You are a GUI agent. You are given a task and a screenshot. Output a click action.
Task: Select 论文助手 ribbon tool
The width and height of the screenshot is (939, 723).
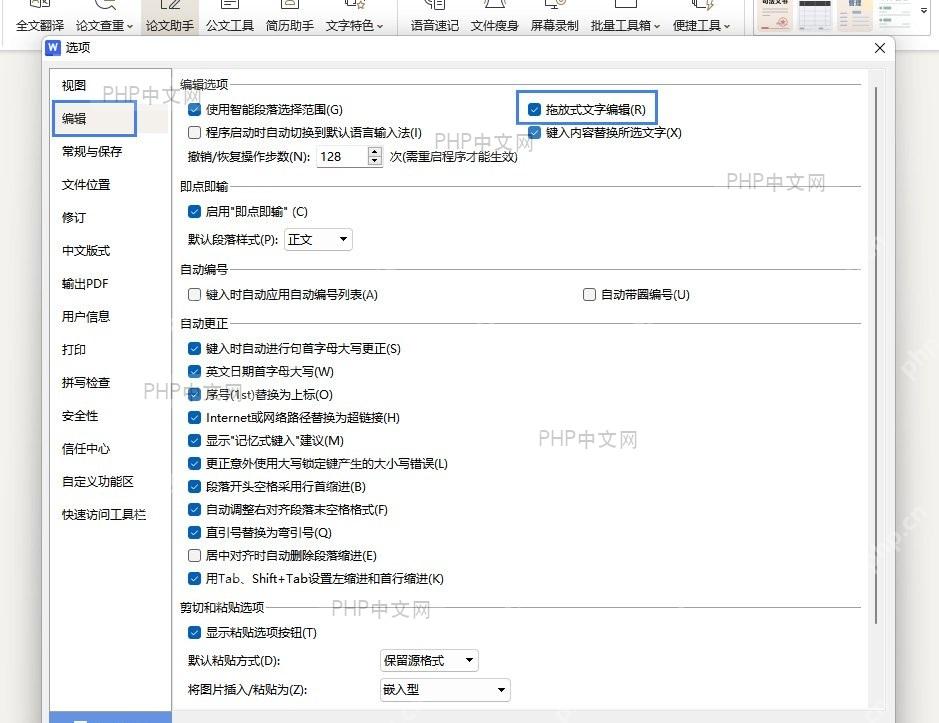point(169,17)
